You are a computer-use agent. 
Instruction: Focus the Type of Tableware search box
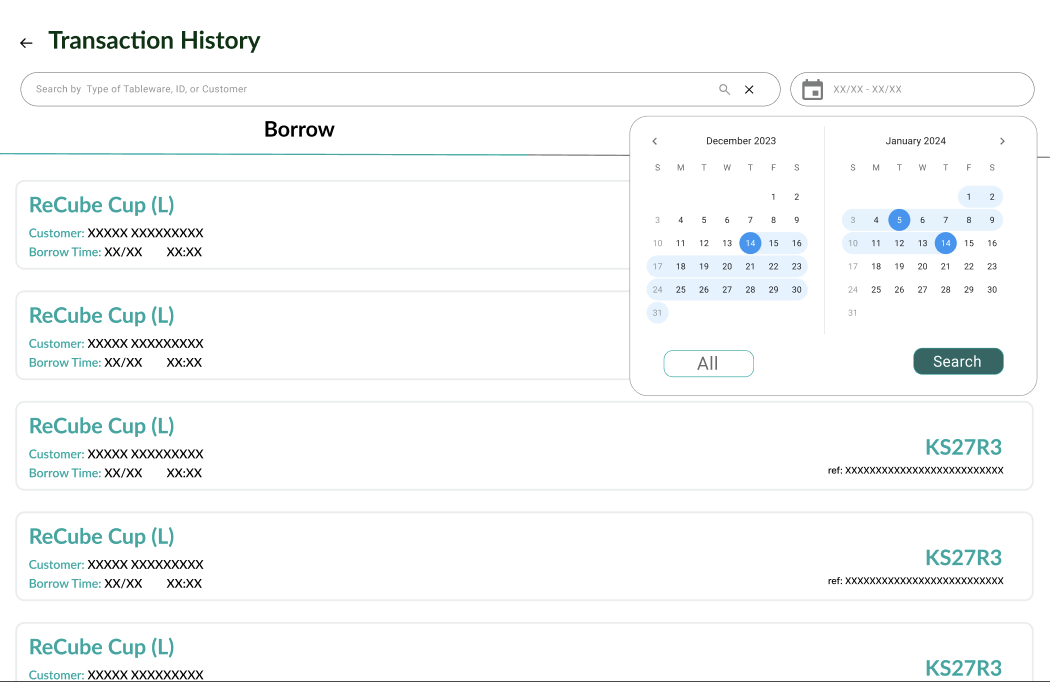click(x=400, y=89)
